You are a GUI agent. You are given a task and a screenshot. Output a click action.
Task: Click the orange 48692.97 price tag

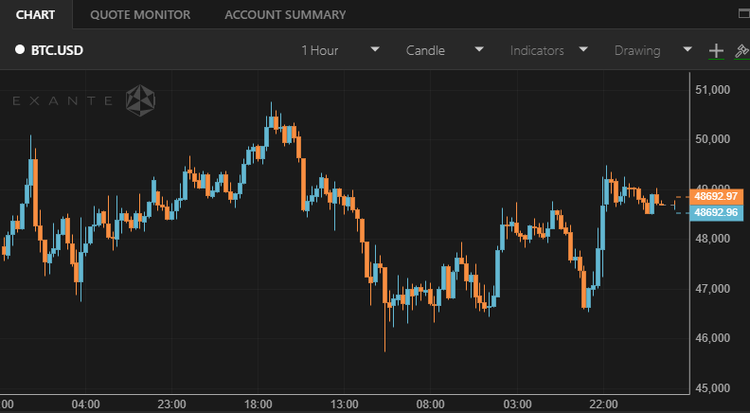point(716,196)
